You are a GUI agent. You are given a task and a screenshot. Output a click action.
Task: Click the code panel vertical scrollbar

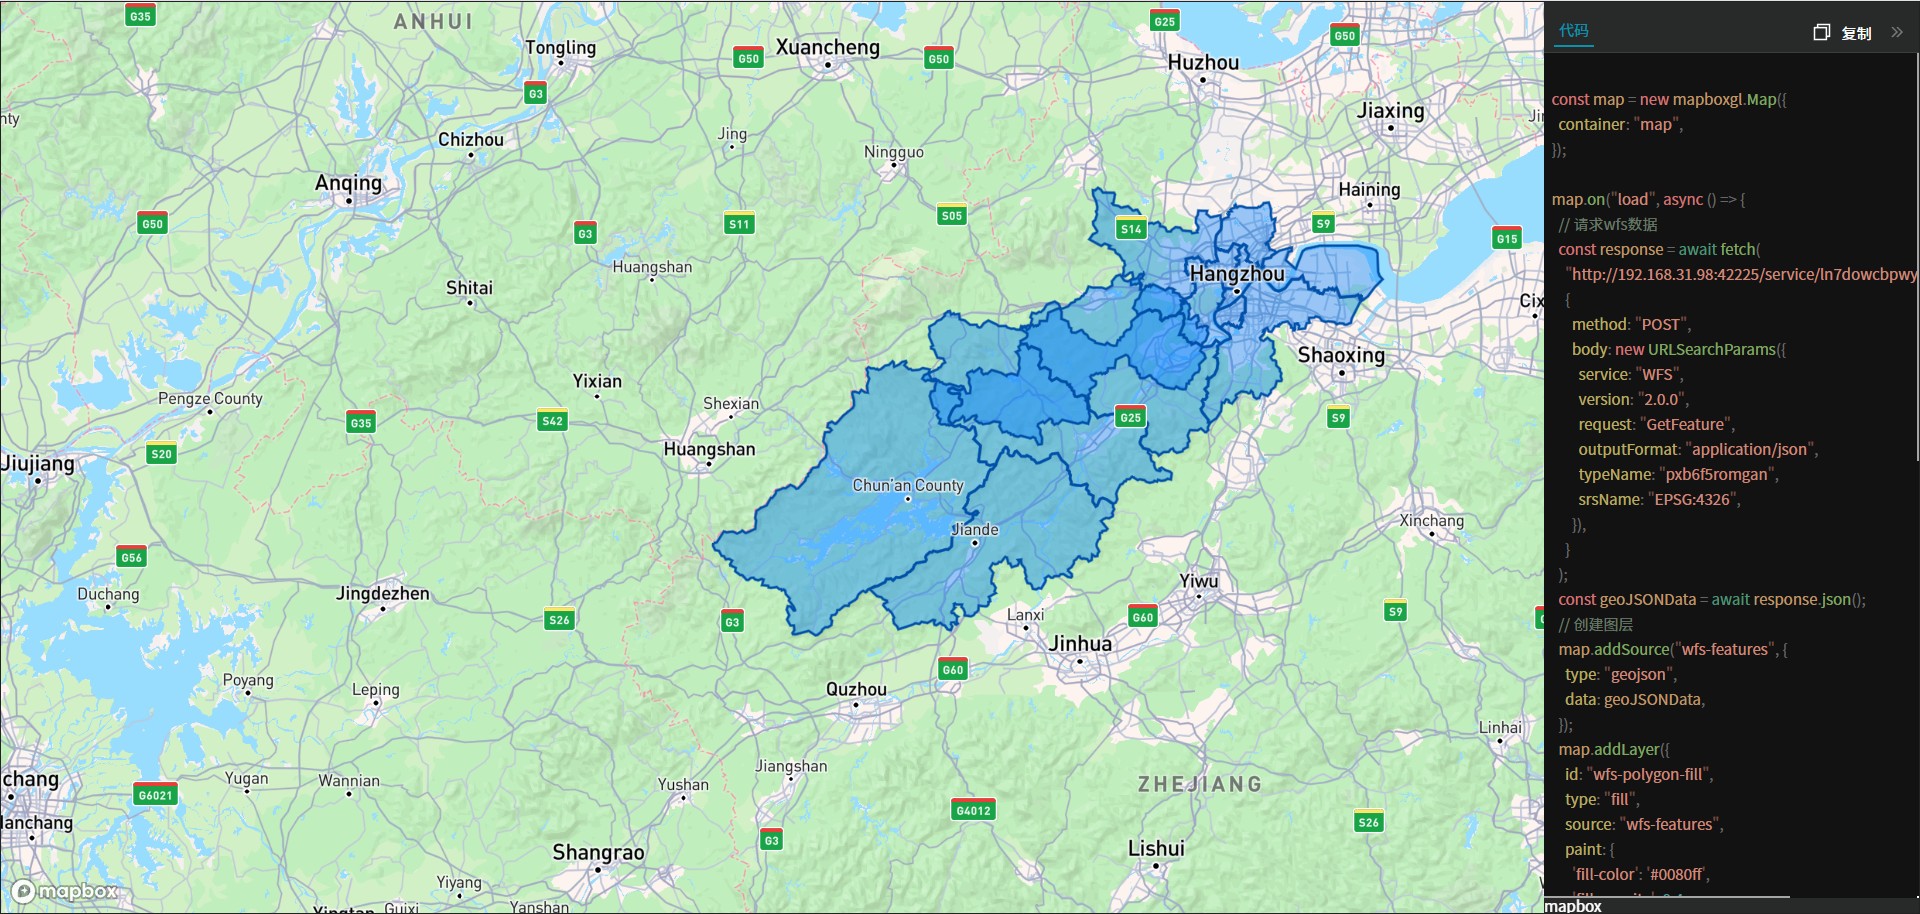(1915, 250)
